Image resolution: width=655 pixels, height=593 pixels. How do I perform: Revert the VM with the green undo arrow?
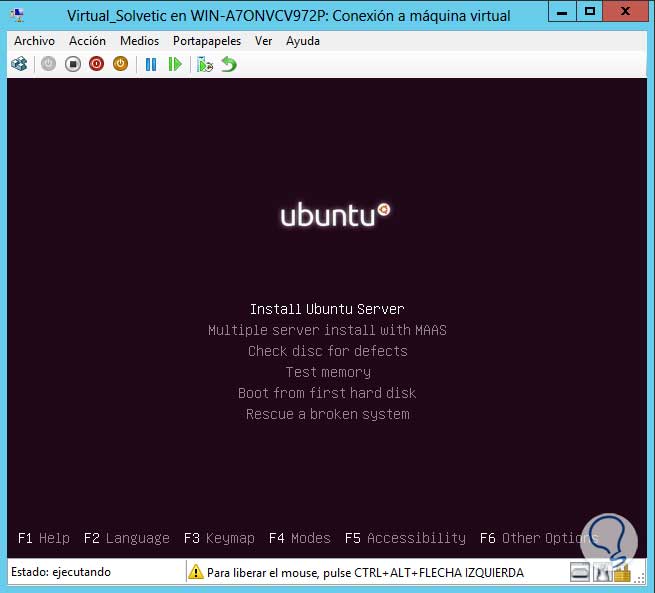click(x=229, y=65)
